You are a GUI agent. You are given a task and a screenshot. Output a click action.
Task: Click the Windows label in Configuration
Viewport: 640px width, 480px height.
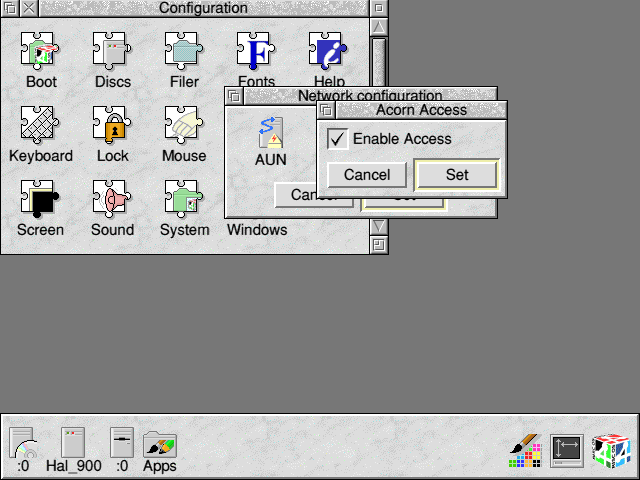(257, 230)
